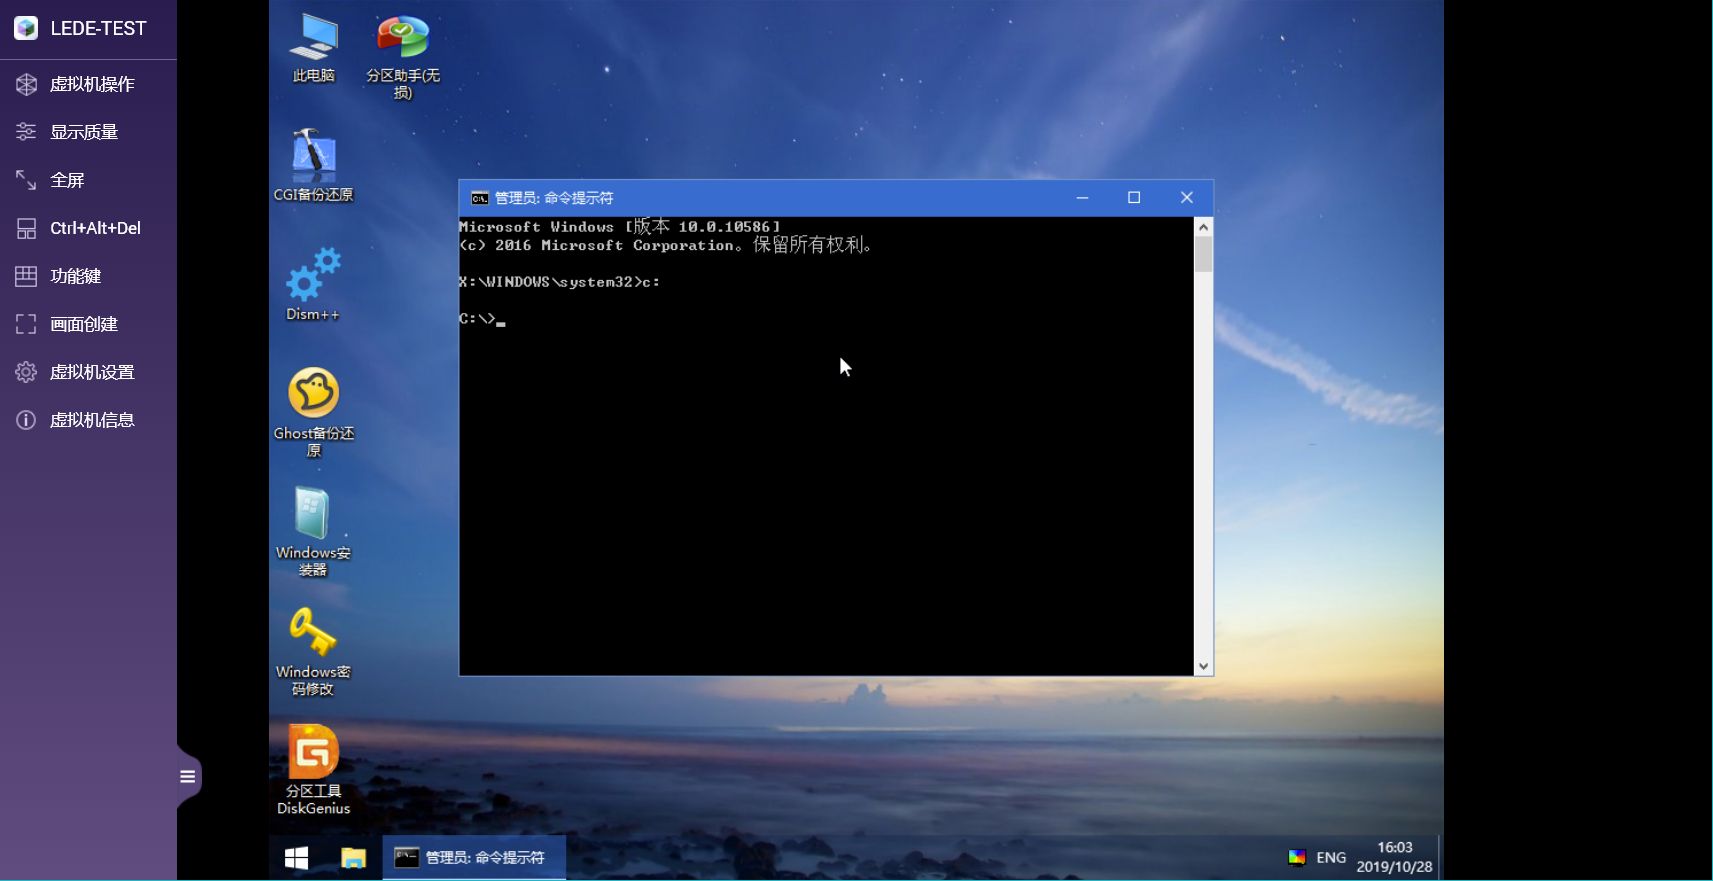Image resolution: width=1713 pixels, height=881 pixels.
Task: Click the colorful tray icon
Action: tap(1297, 858)
